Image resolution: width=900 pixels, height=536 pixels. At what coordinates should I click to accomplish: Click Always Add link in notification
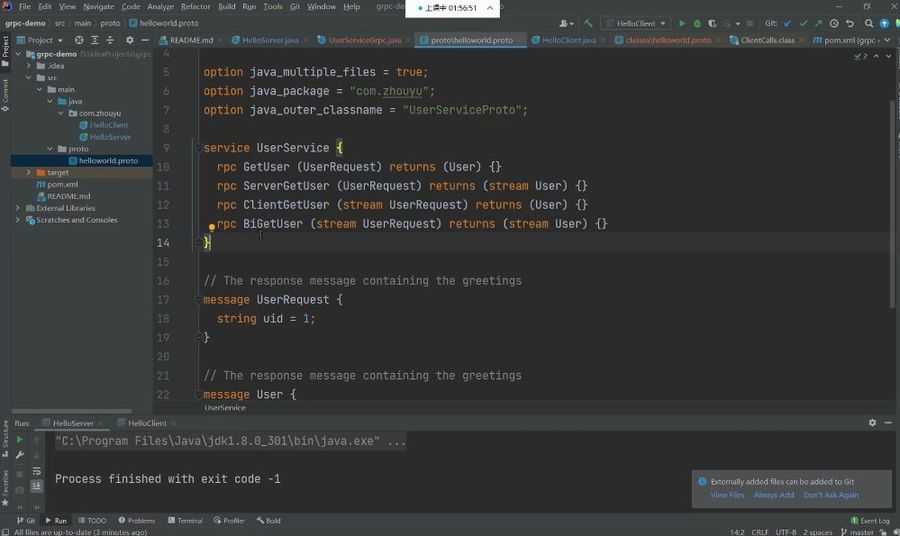point(774,495)
